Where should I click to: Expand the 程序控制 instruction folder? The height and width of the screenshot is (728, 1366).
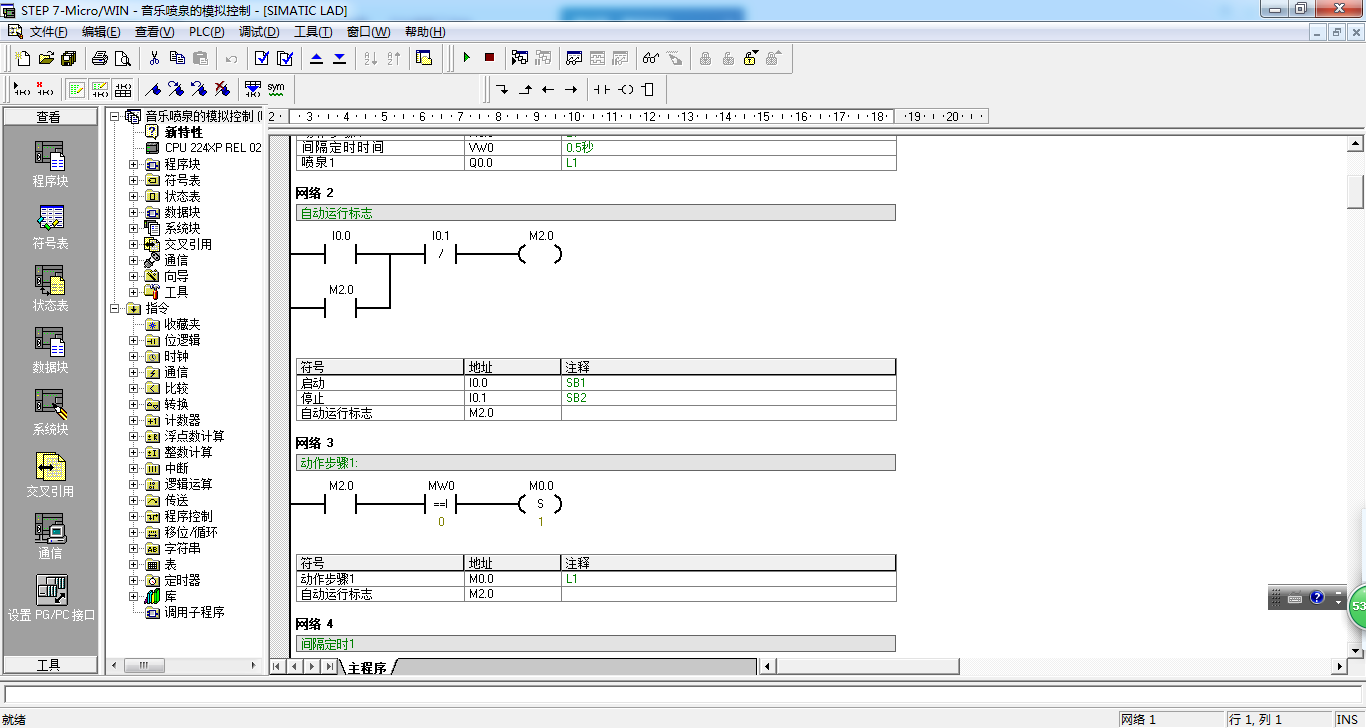(134, 516)
